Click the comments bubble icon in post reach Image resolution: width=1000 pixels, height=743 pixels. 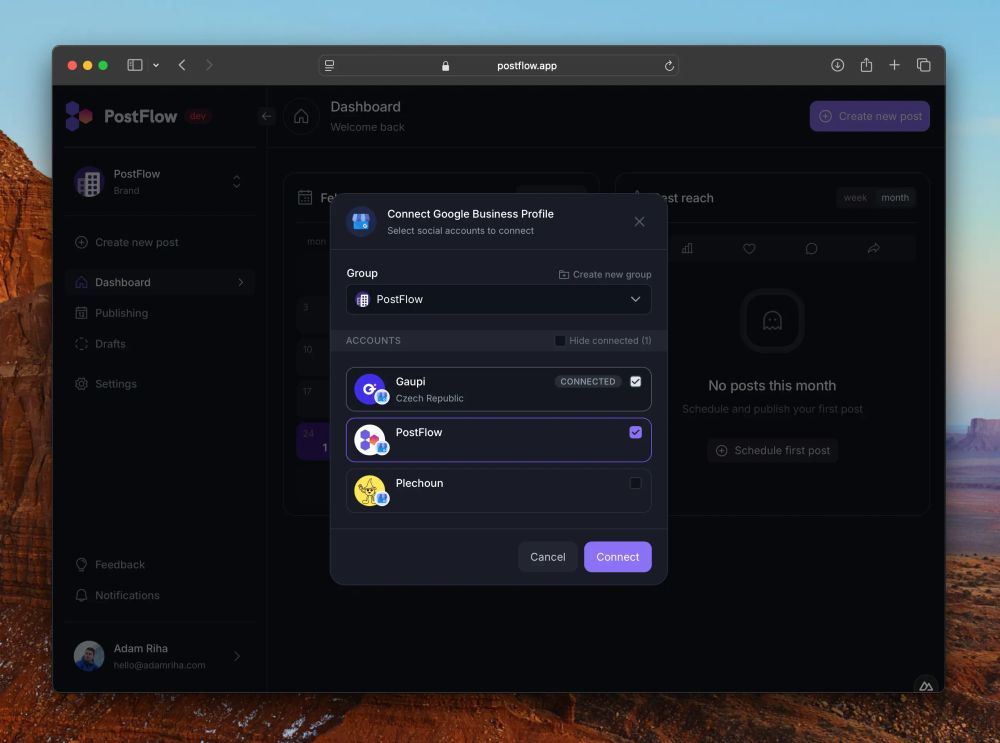click(x=811, y=248)
